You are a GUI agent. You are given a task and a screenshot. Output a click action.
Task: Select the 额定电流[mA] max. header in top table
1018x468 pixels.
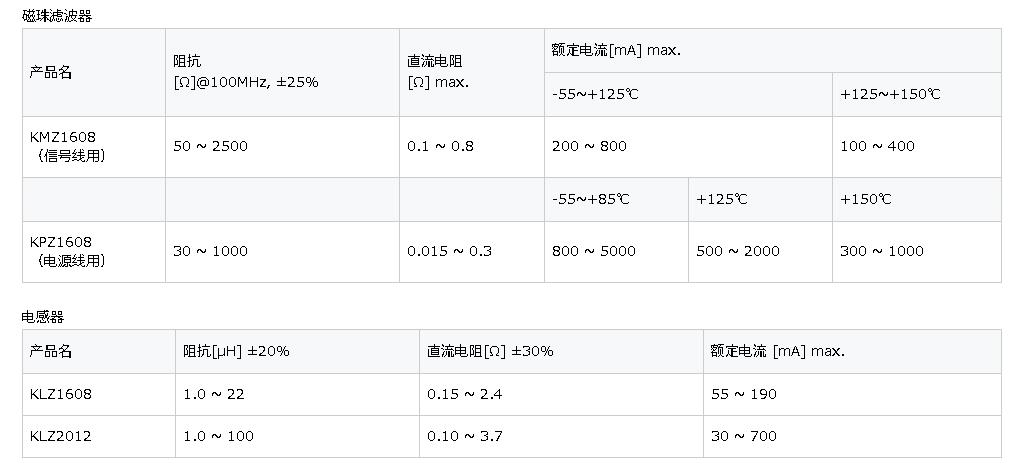click(x=616, y=50)
